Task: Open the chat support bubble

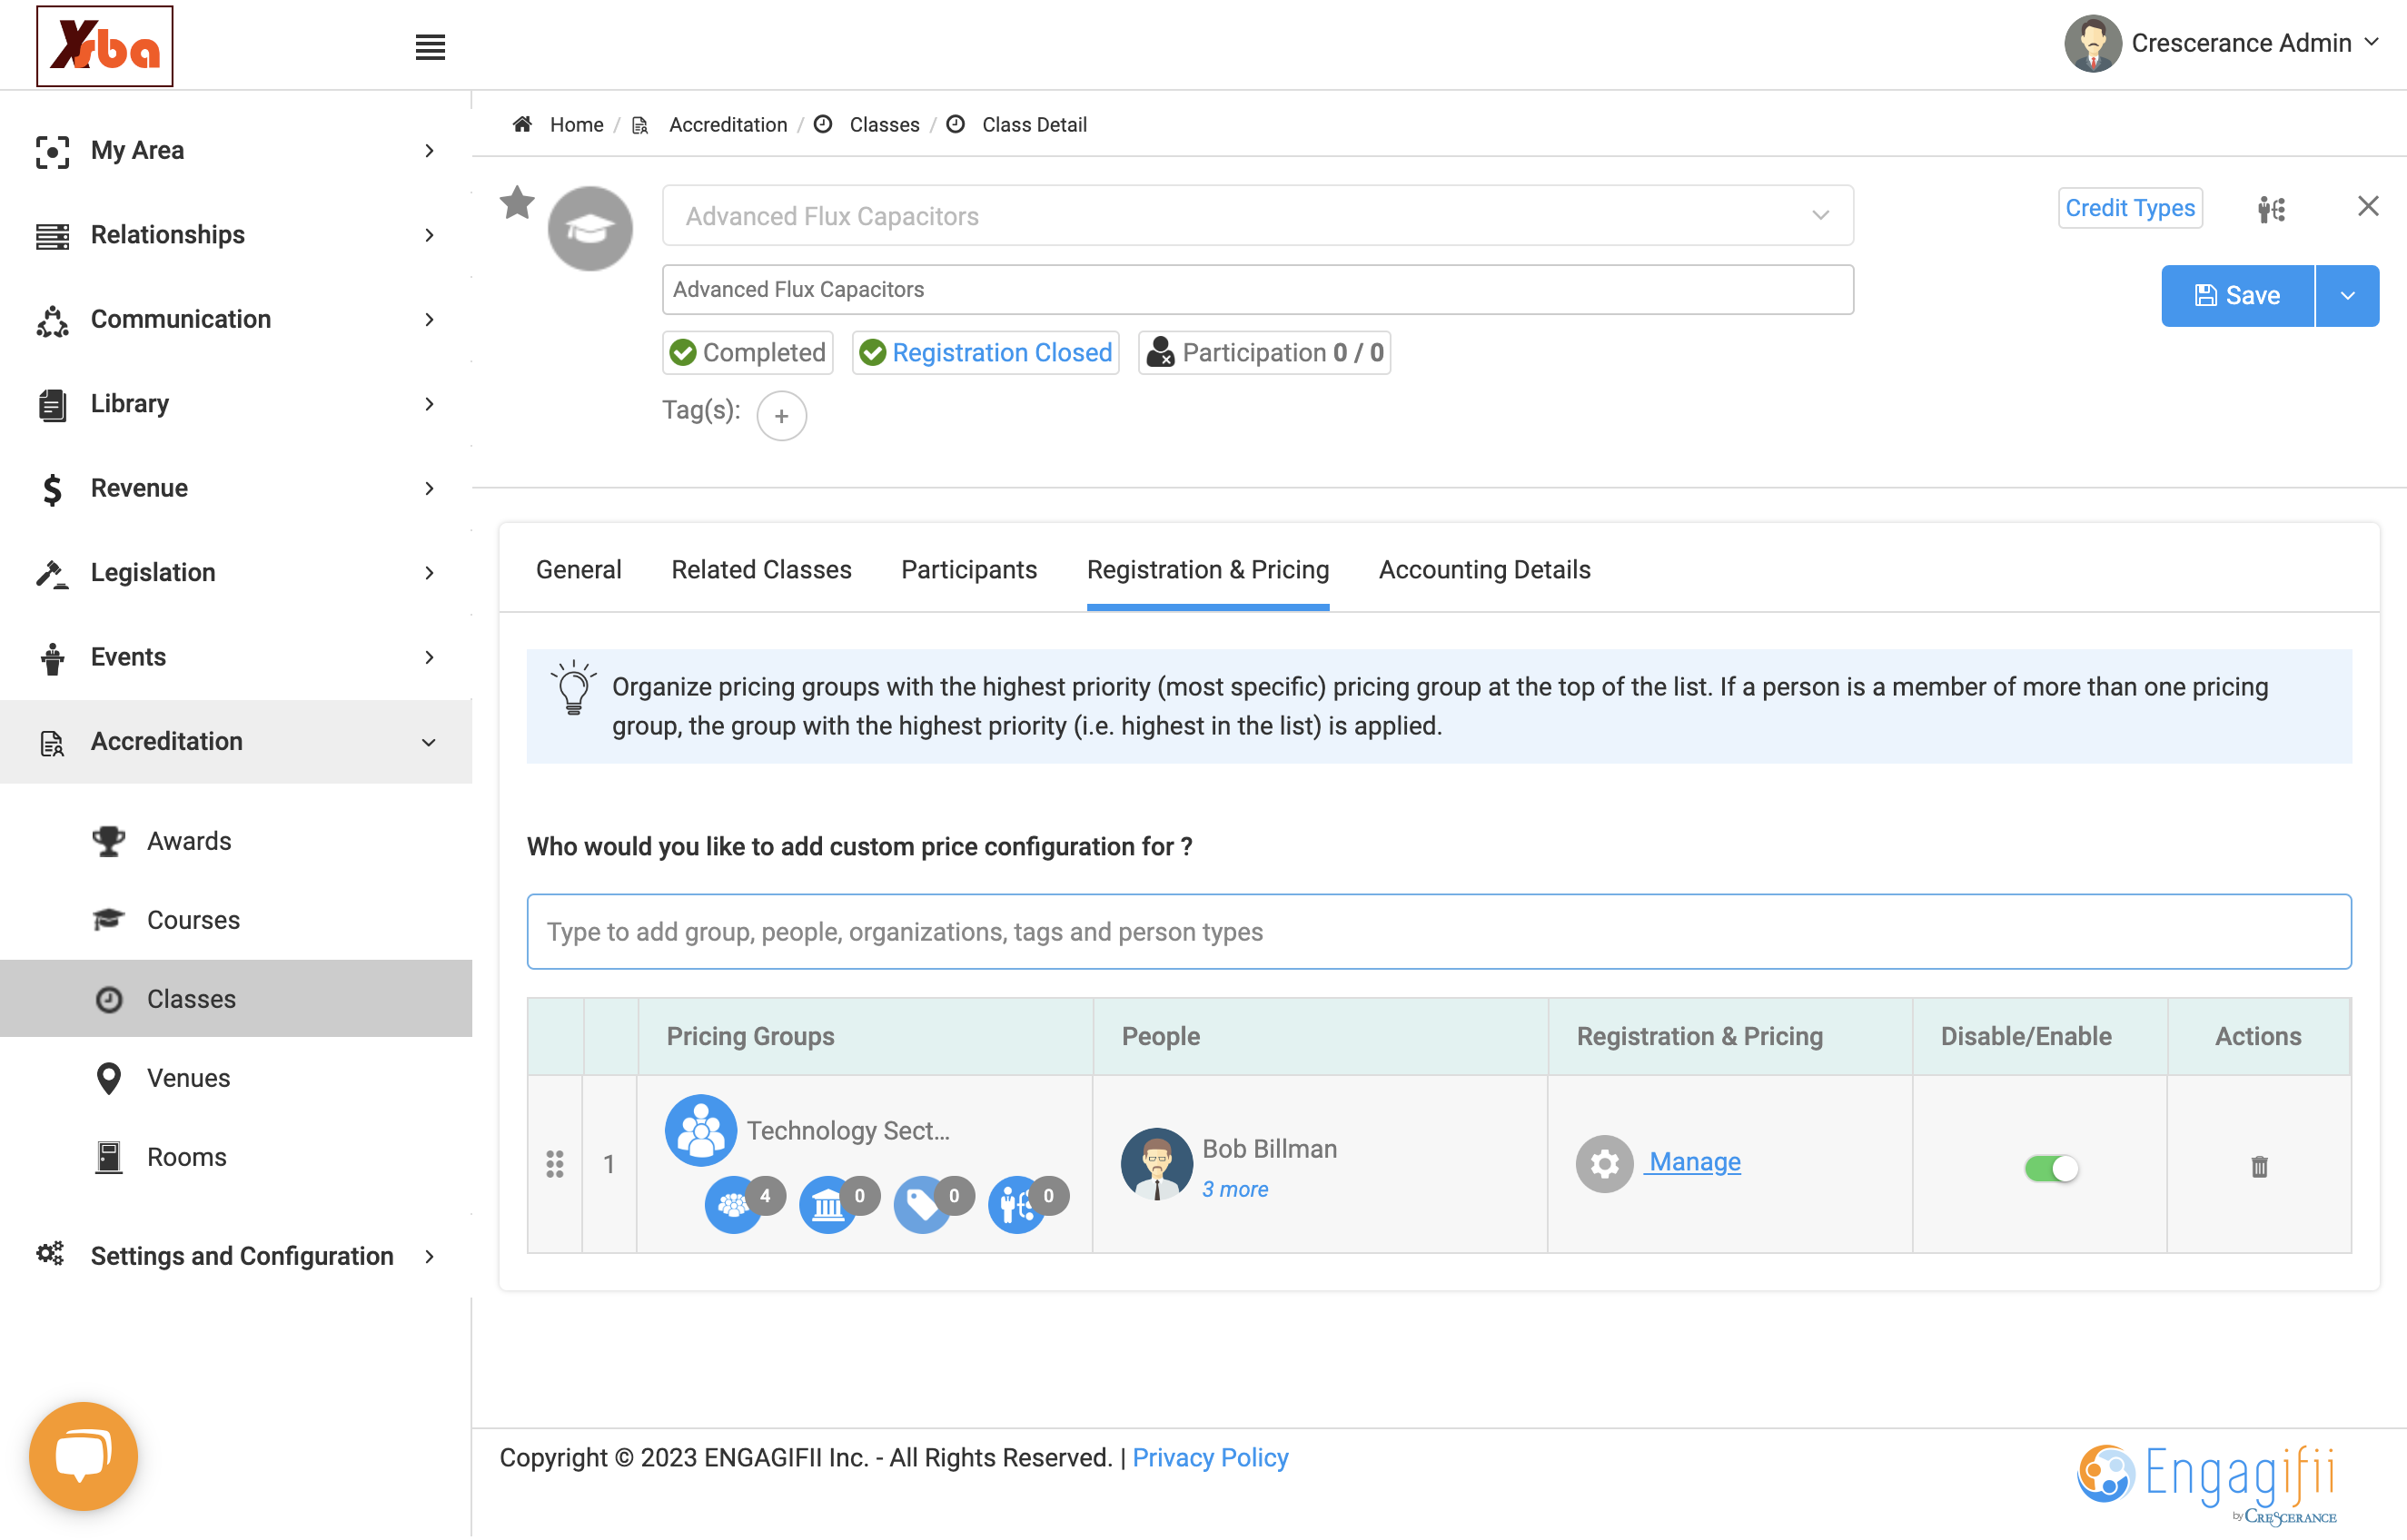Action: 83,1456
